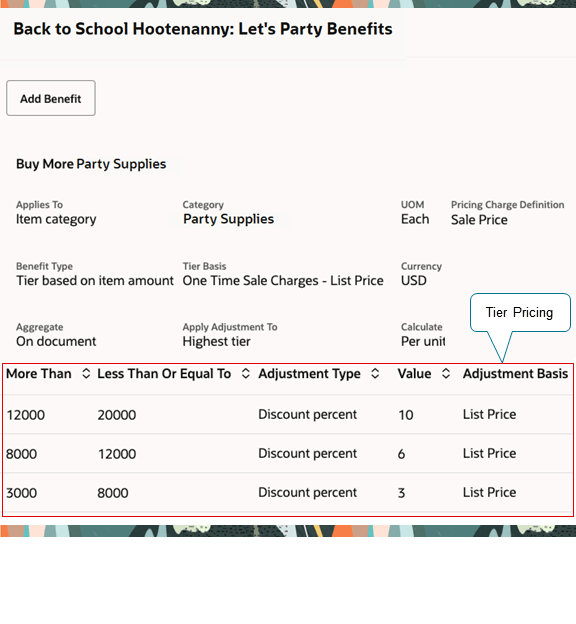This screenshot has width=576, height=624.
Task: Select the More Than column header
Action: (39, 374)
